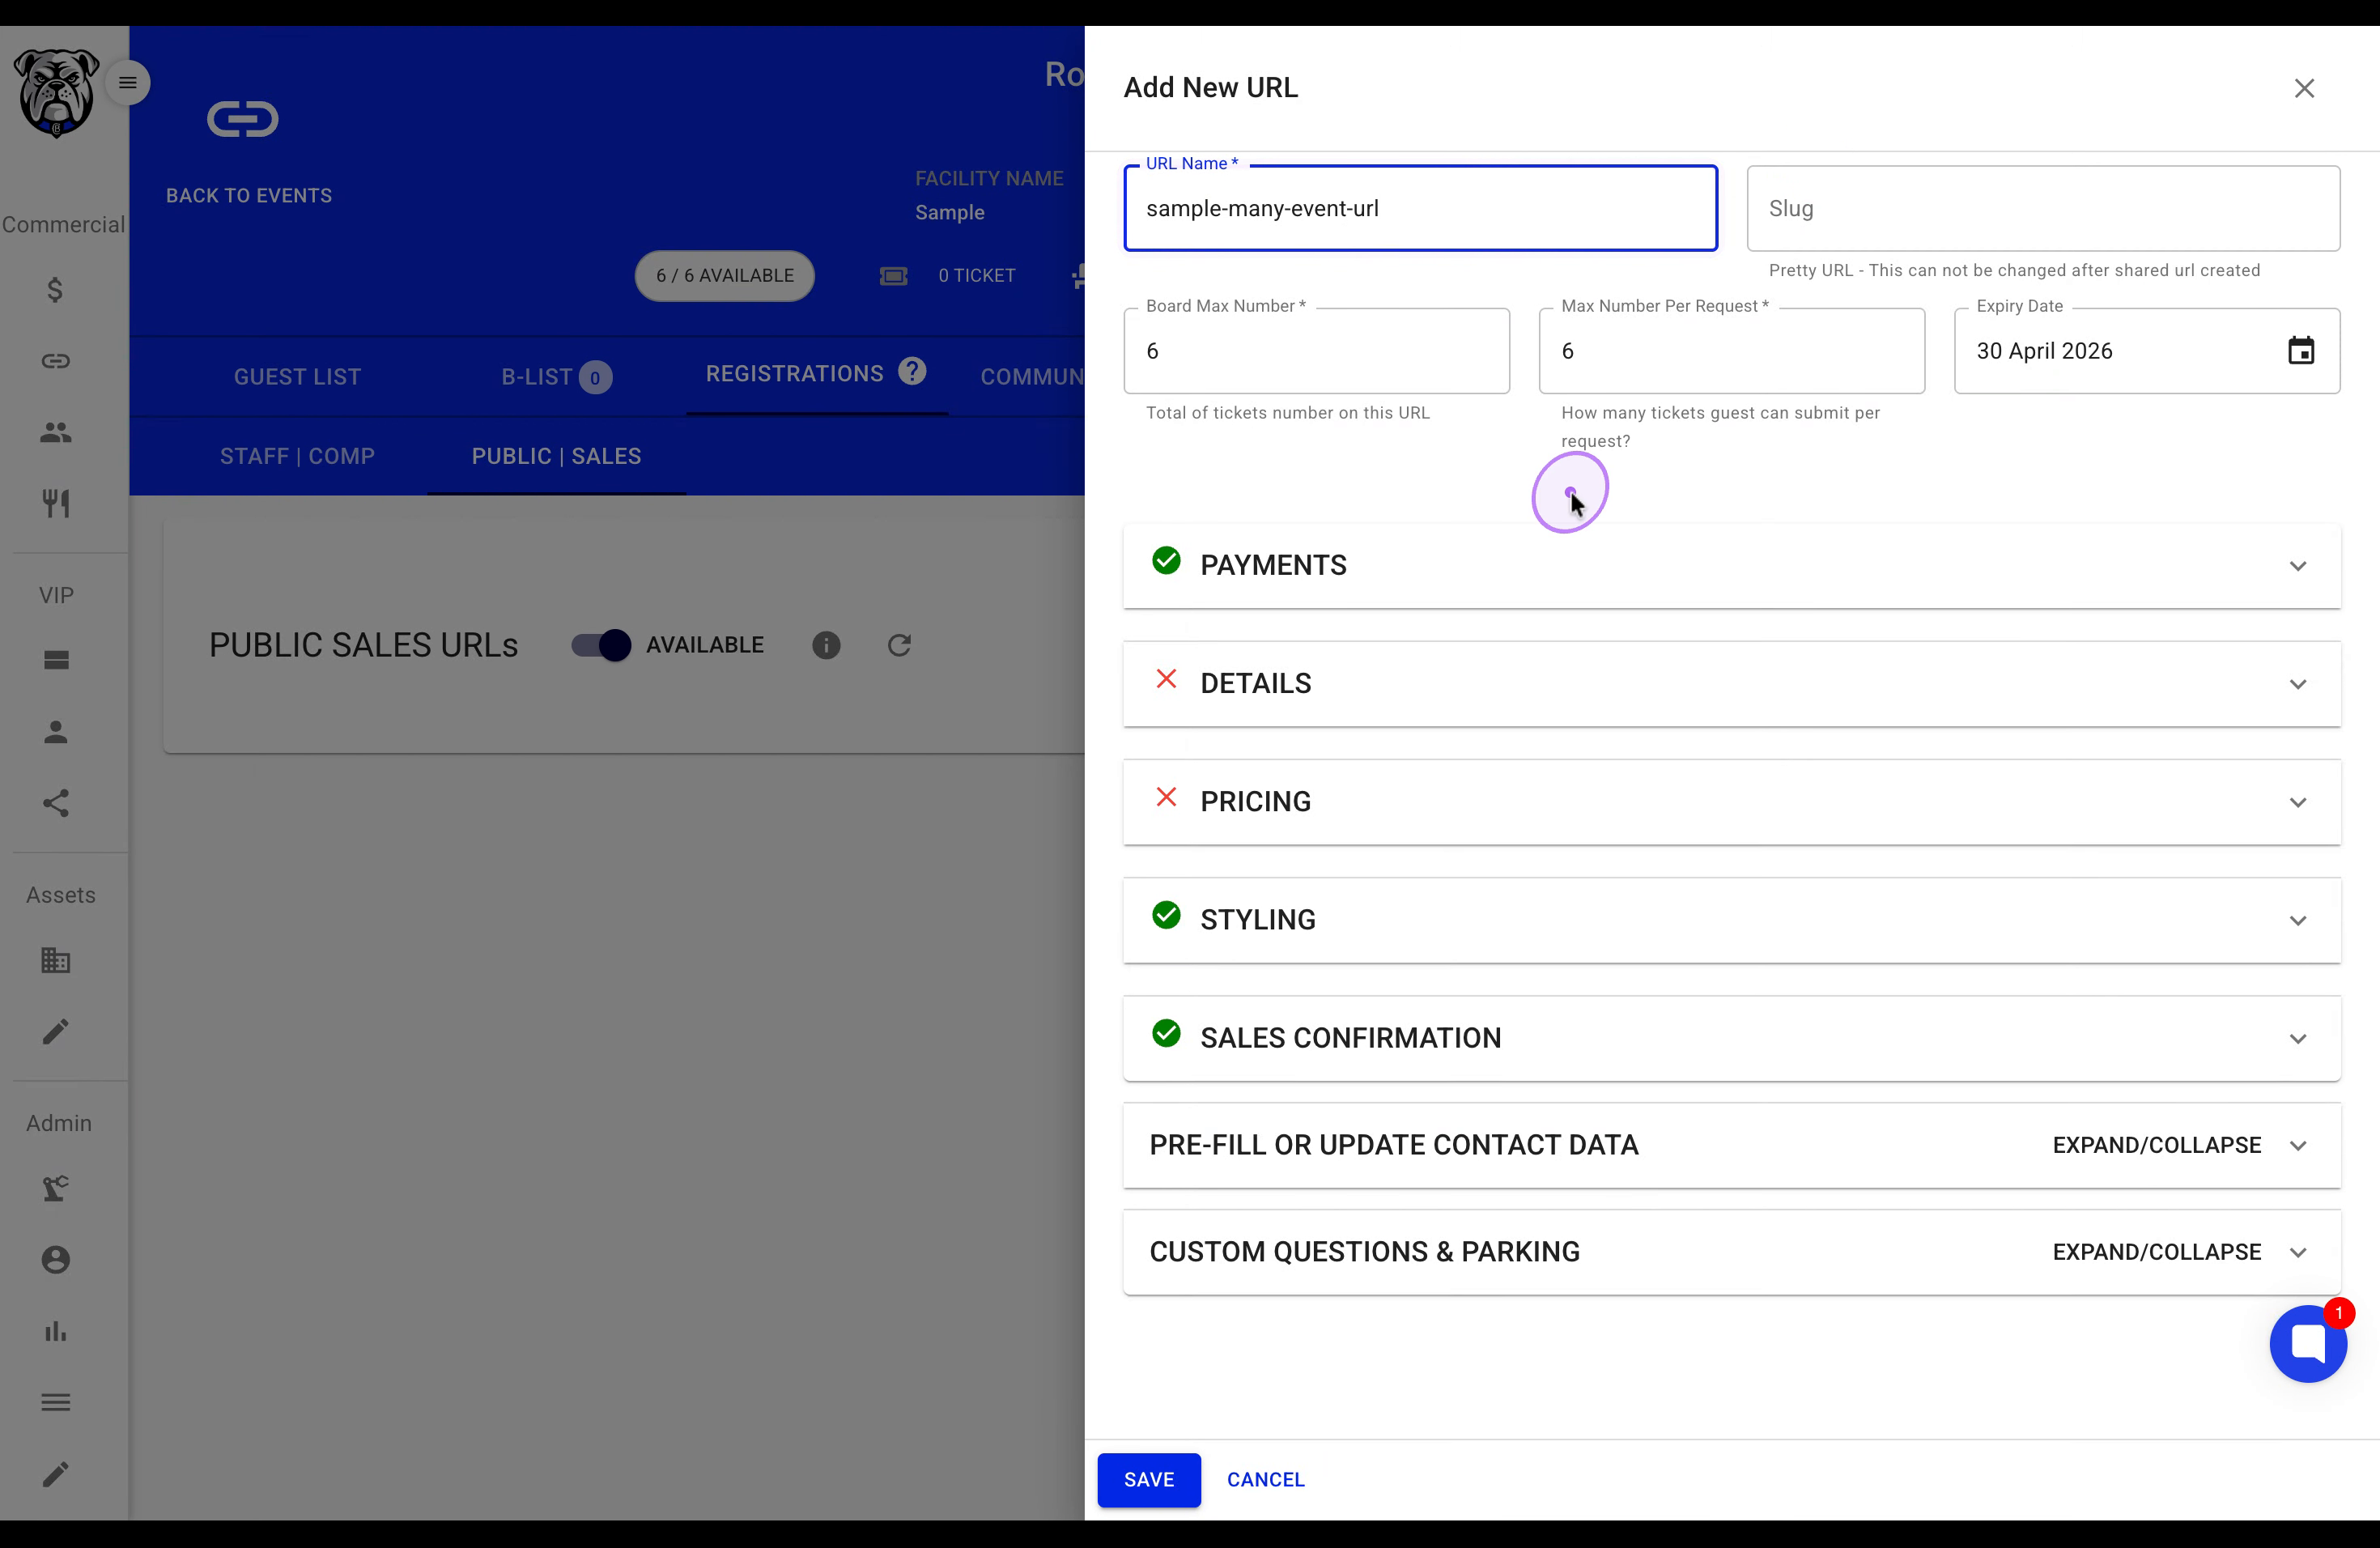Open the link icon in sidebar
Screen dimensions: 2380x1548
pyautogui.click(x=56, y=361)
